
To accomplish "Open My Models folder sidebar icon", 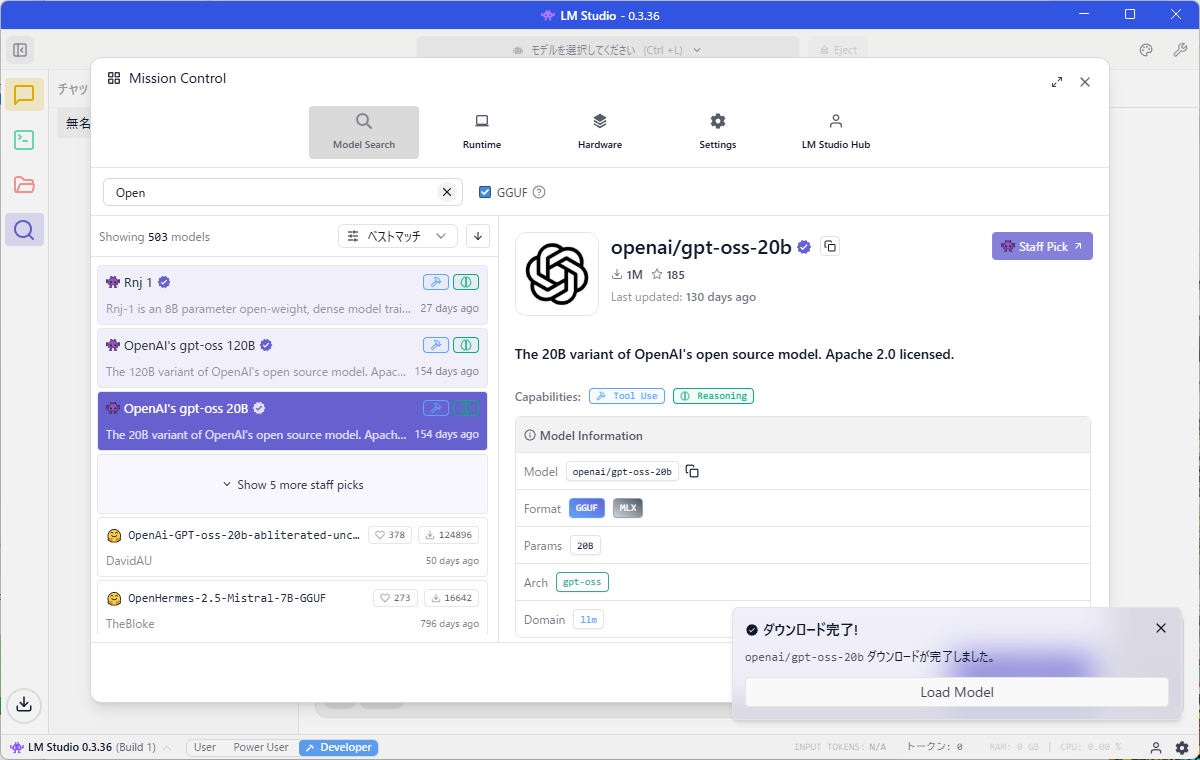I will click(24, 185).
